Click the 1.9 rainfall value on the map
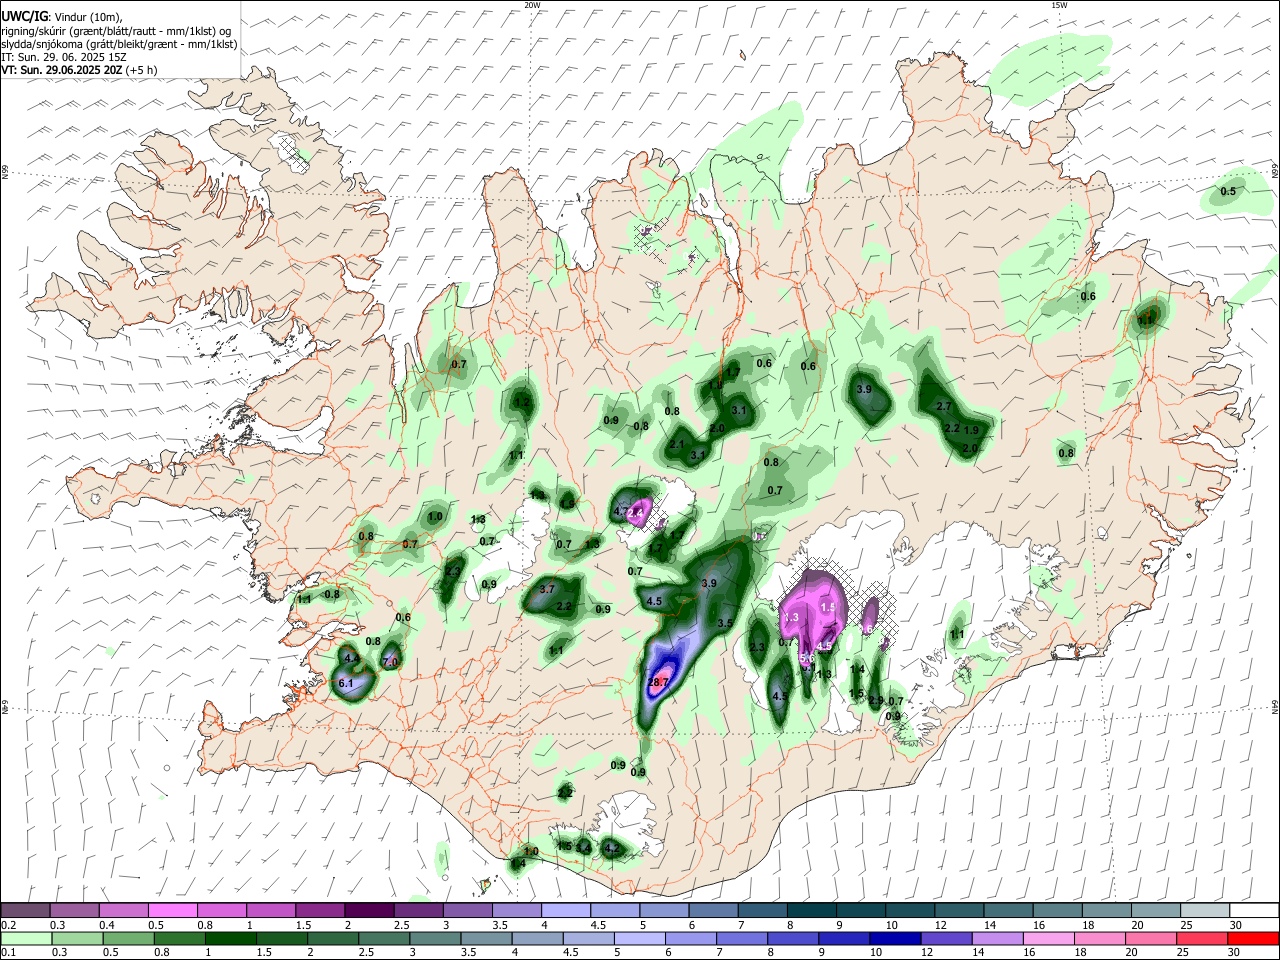This screenshot has width=1280, height=960. click(x=971, y=430)
